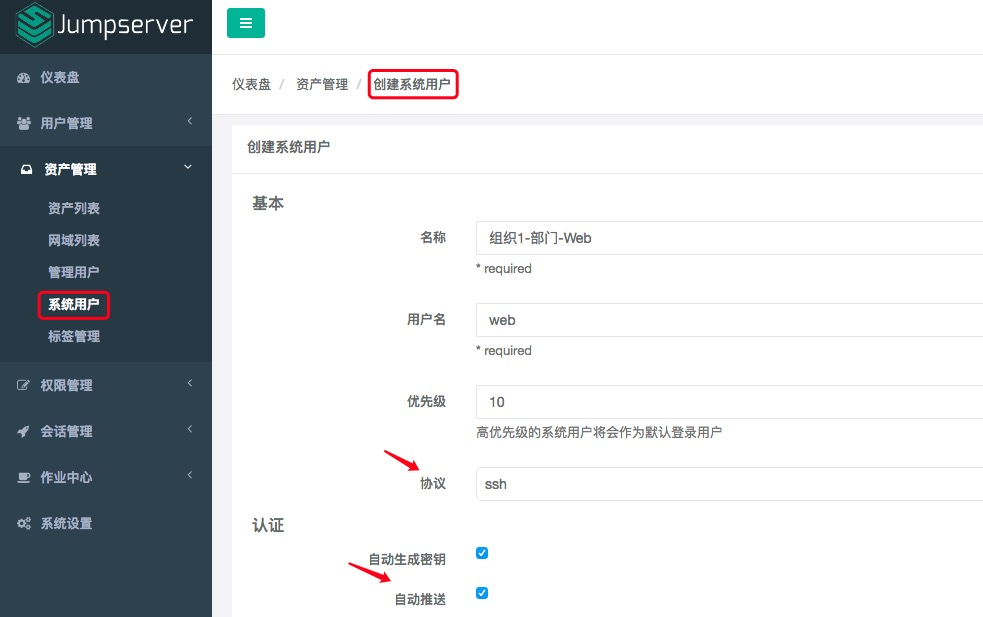Image resolution: width=983 pixels, height=617 pixels.
Task: Click the gears icon beside 系统设置
Action: pos(24,524)
